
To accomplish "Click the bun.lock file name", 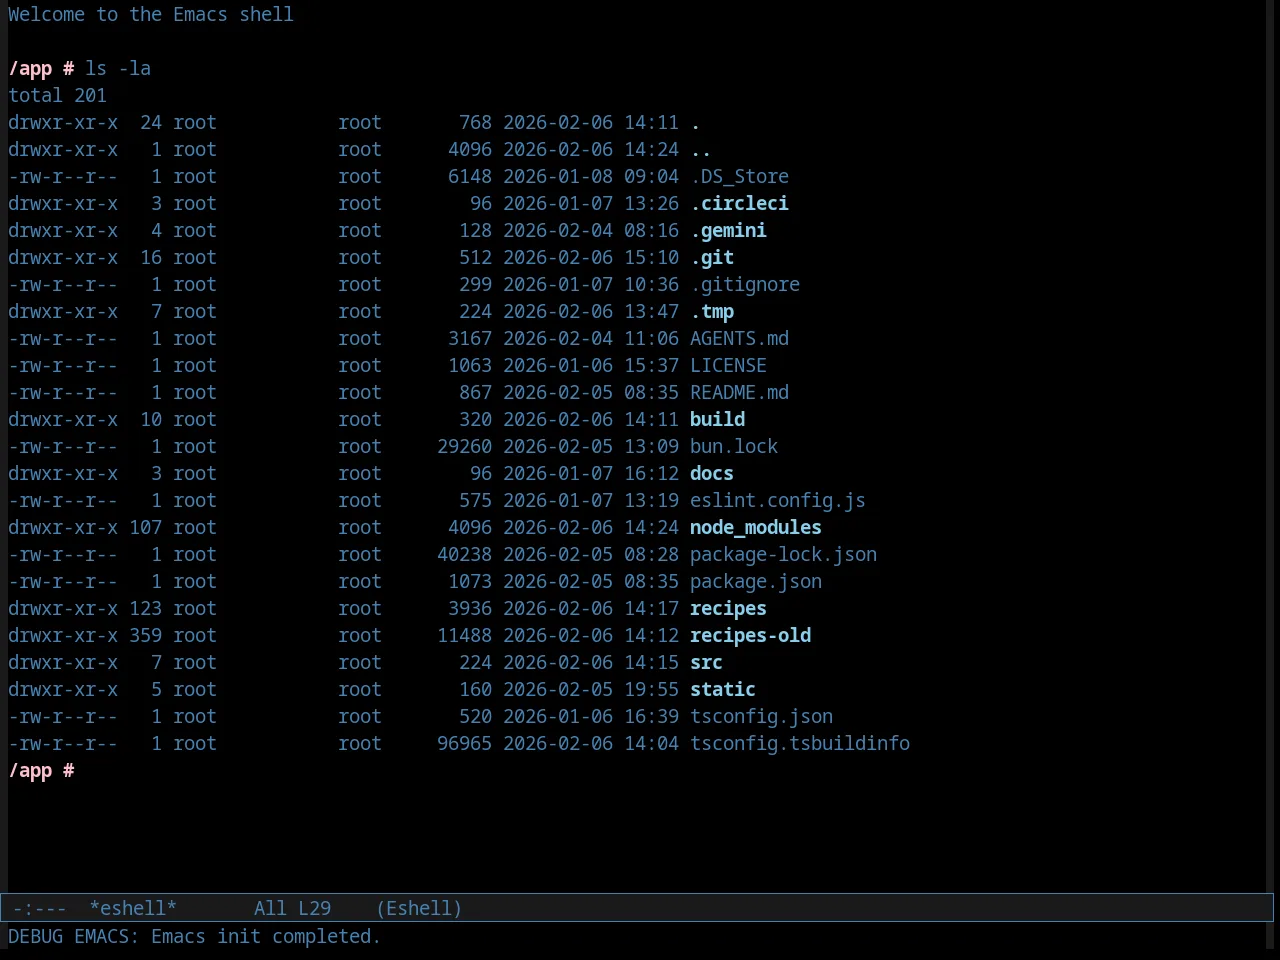I will click(734, 446).
